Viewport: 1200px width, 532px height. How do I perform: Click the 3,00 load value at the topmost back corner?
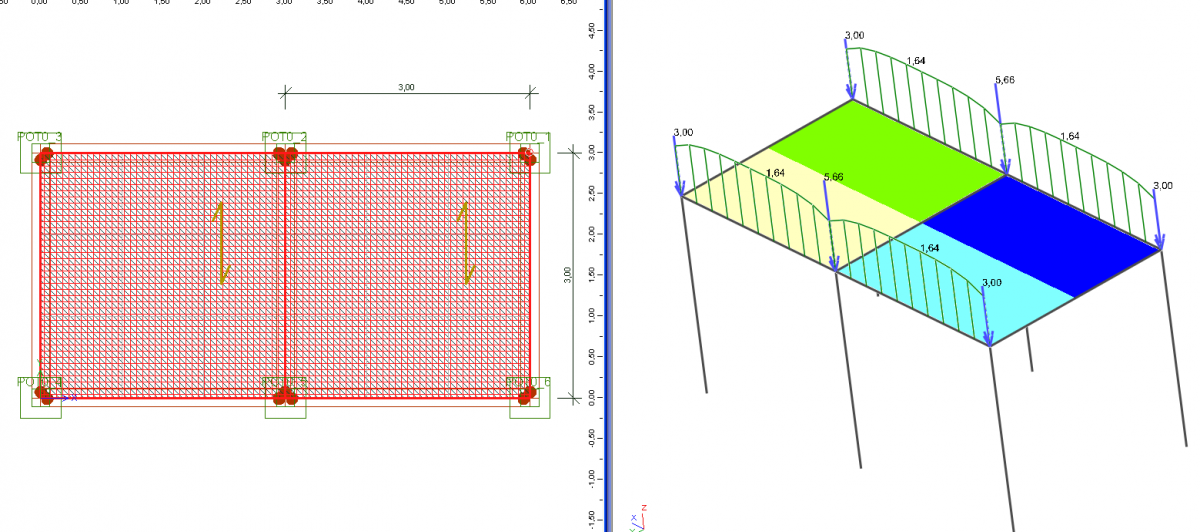[855, 36]
